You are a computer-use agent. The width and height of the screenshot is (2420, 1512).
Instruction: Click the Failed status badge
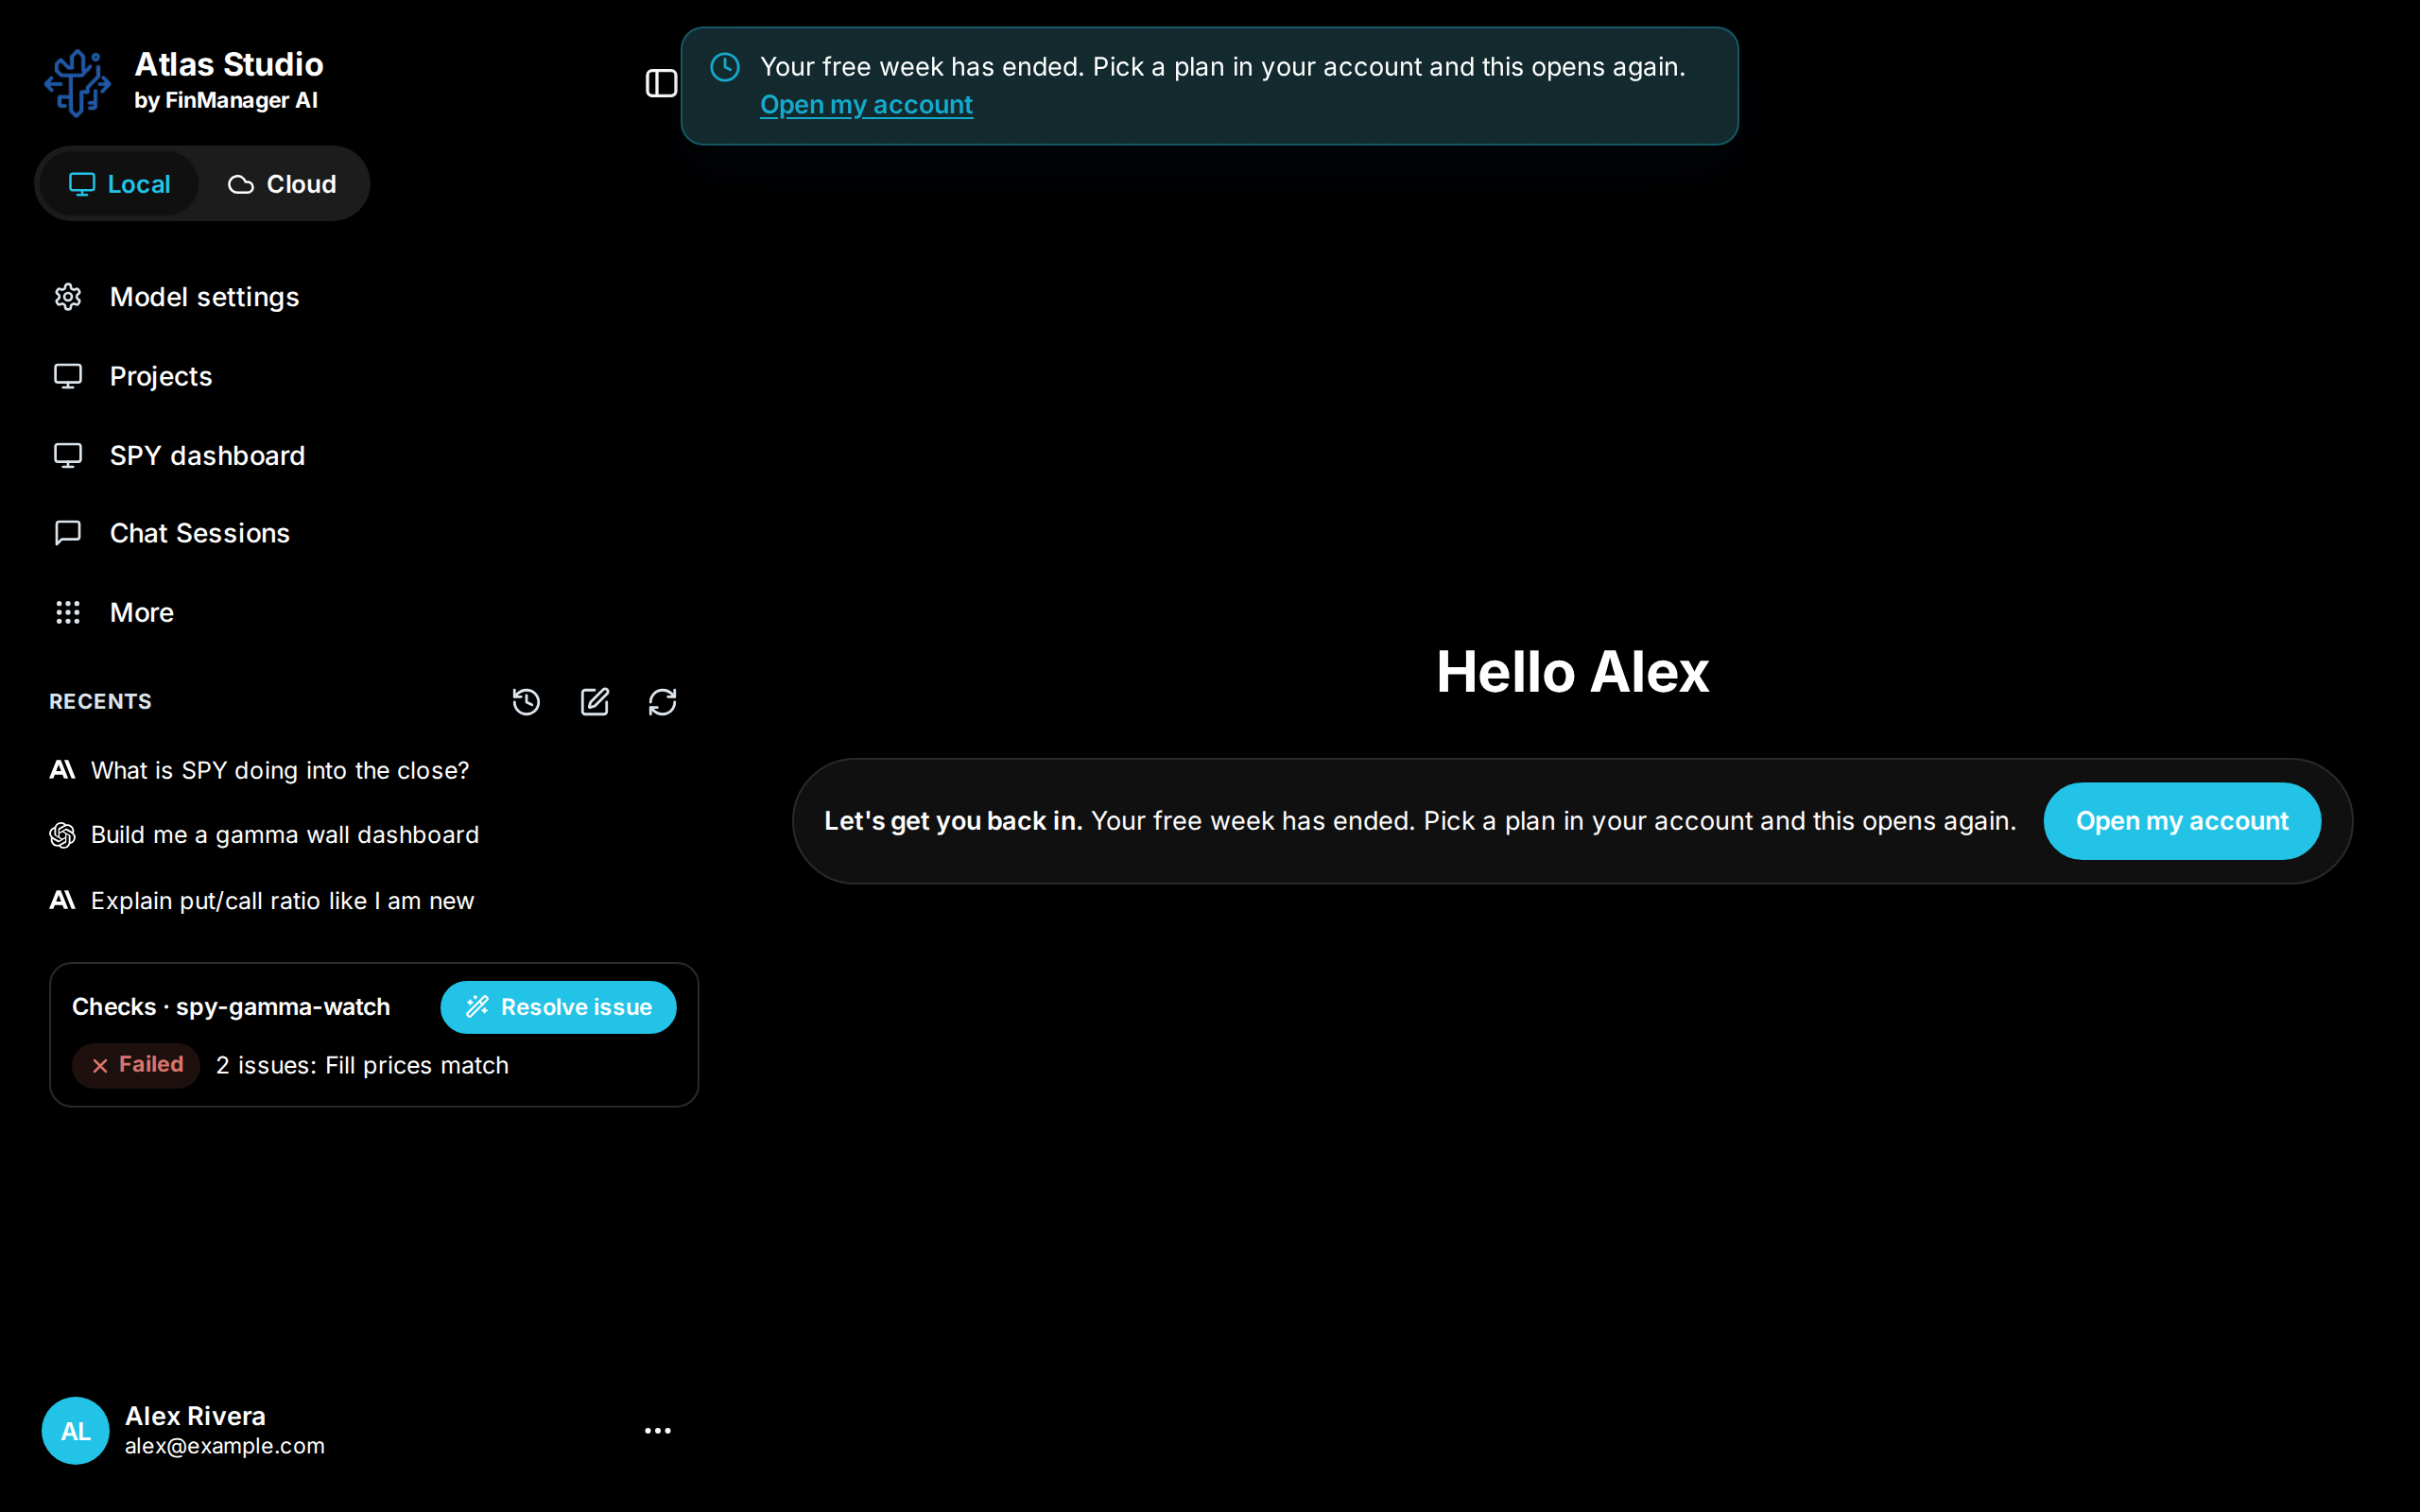point(136,1065)
